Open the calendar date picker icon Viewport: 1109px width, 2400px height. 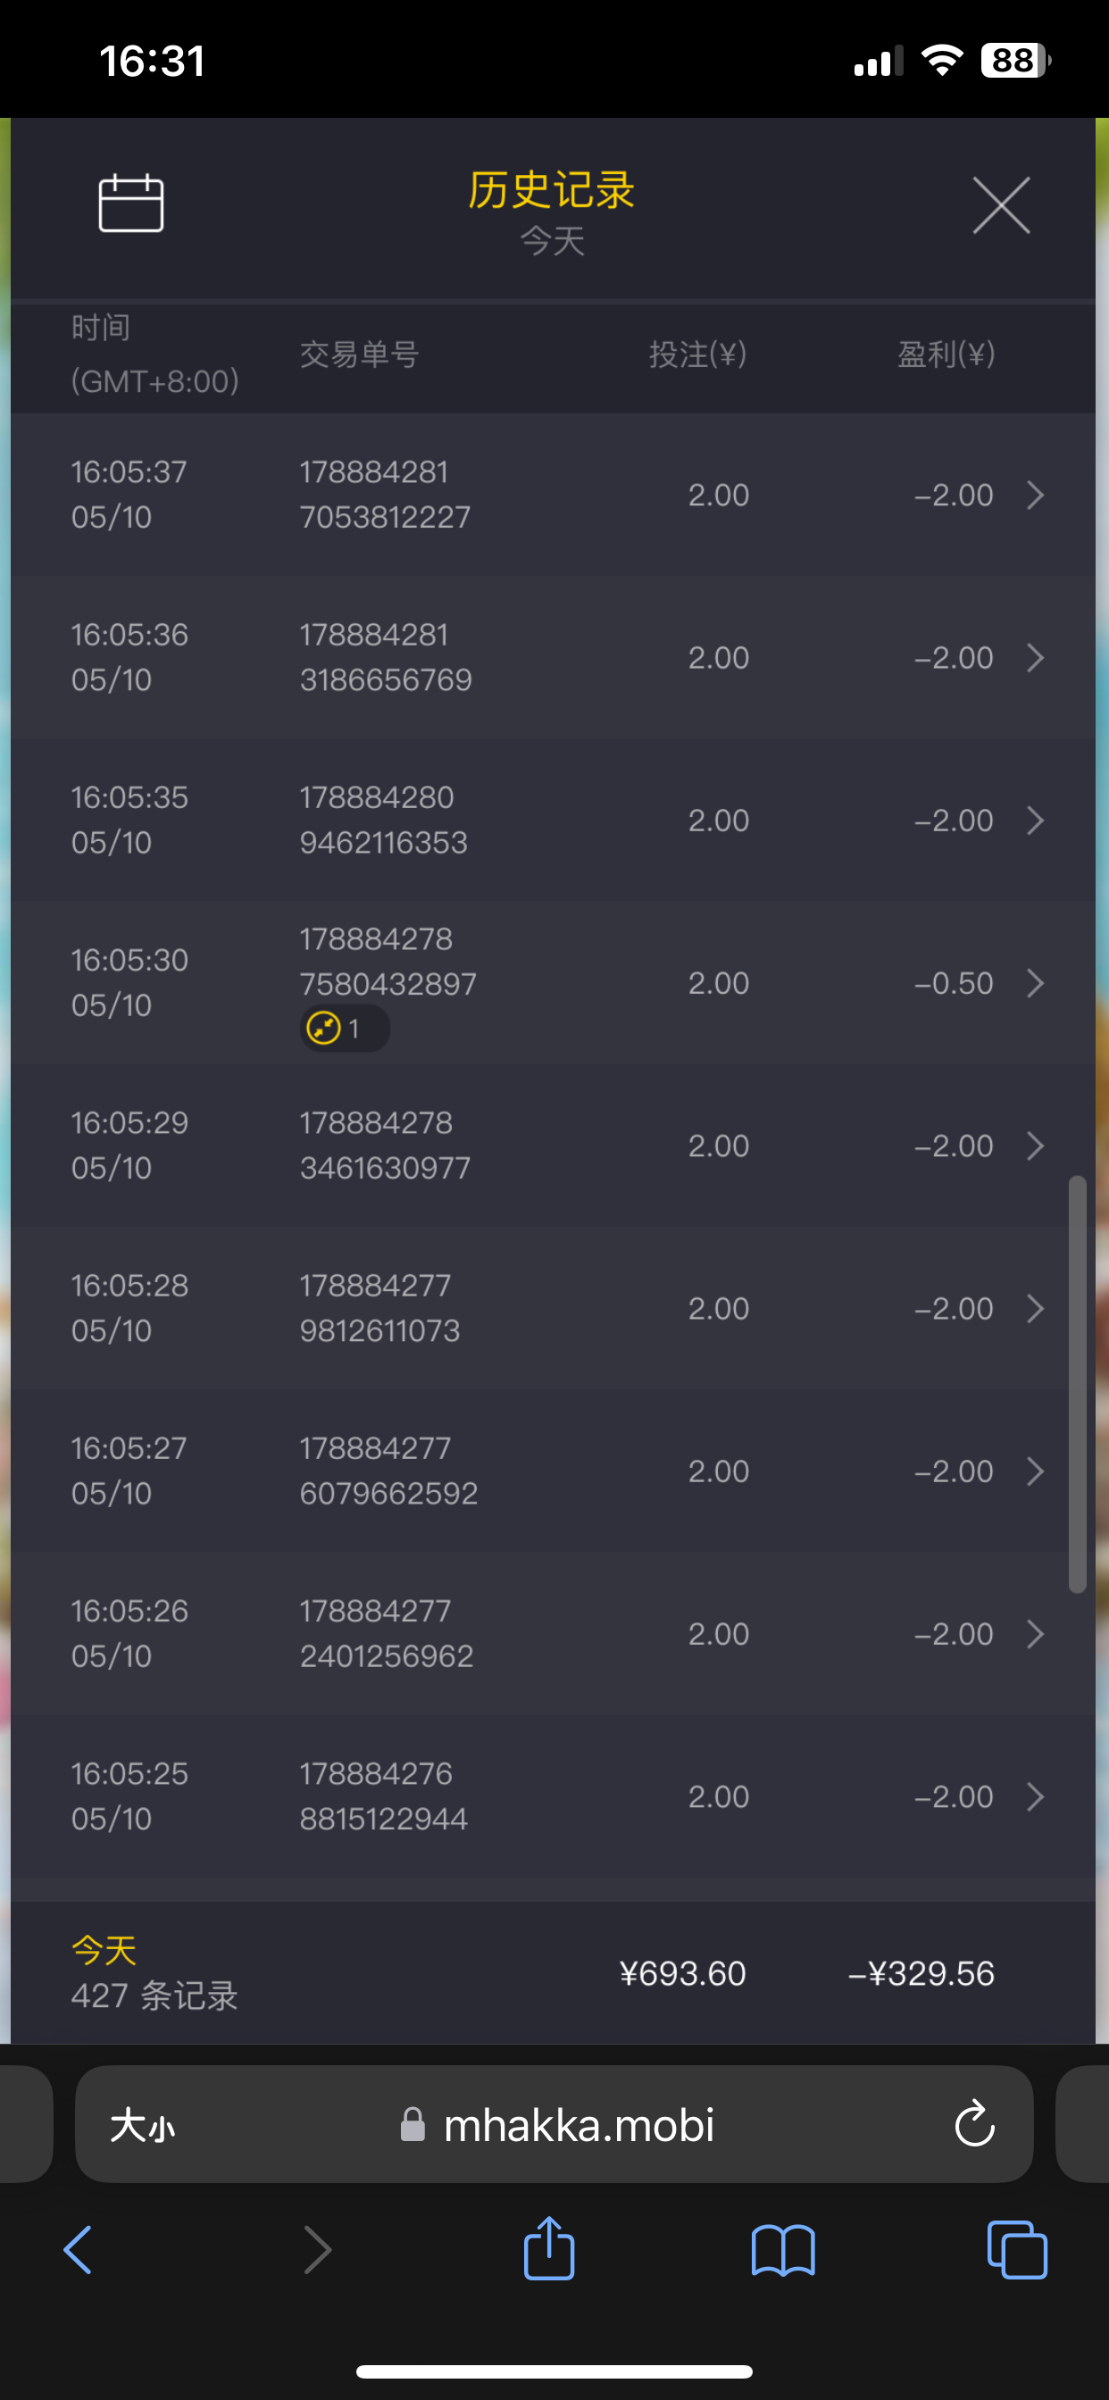[x=131, y=203]
